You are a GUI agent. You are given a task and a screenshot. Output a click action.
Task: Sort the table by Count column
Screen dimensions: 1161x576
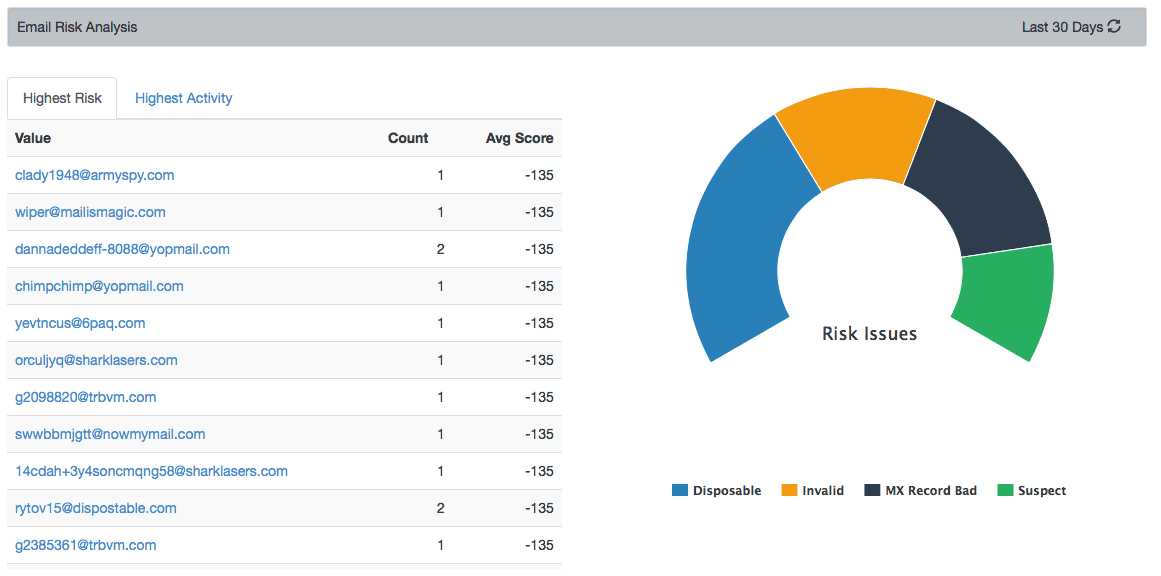pos(408,138)
